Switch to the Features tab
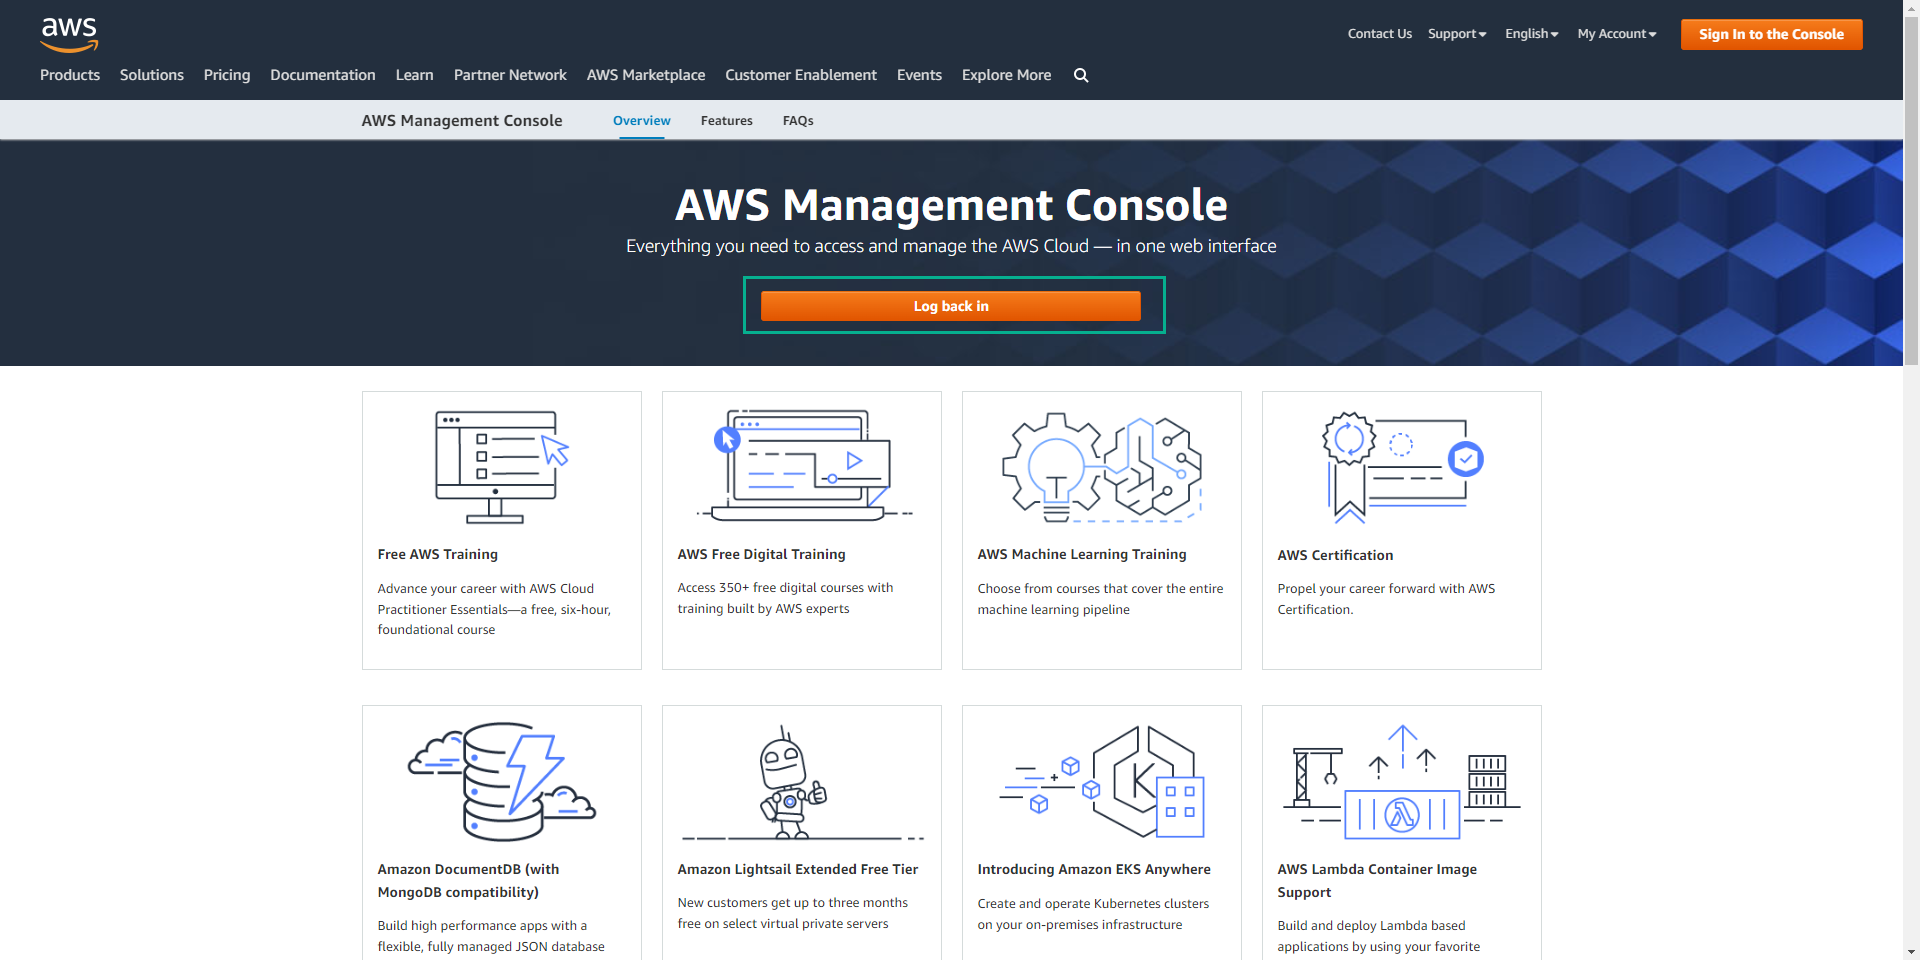The height and width of the screenshot is (960, 1920). pos(727,121)
